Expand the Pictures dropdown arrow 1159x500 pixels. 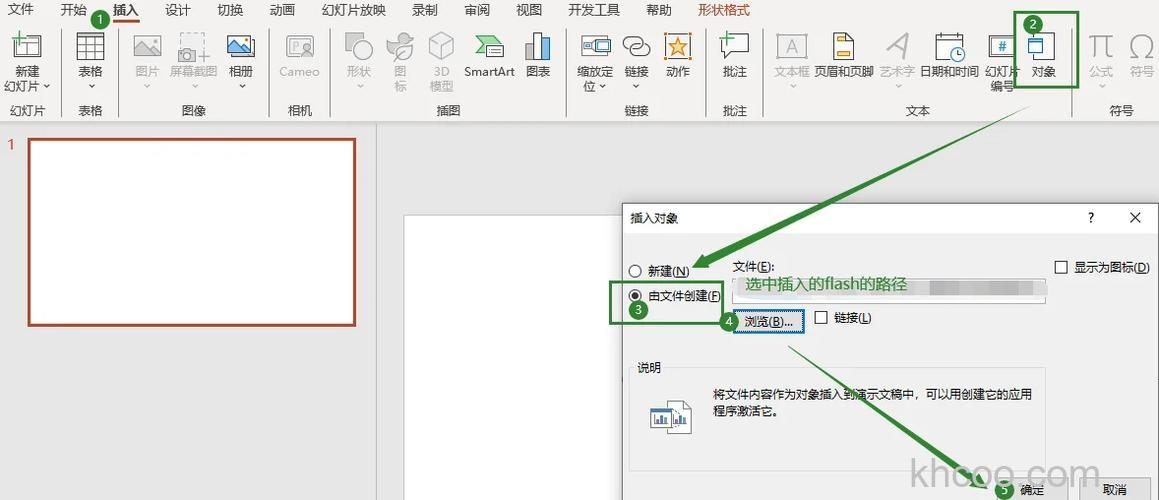[x=147, y=87]
